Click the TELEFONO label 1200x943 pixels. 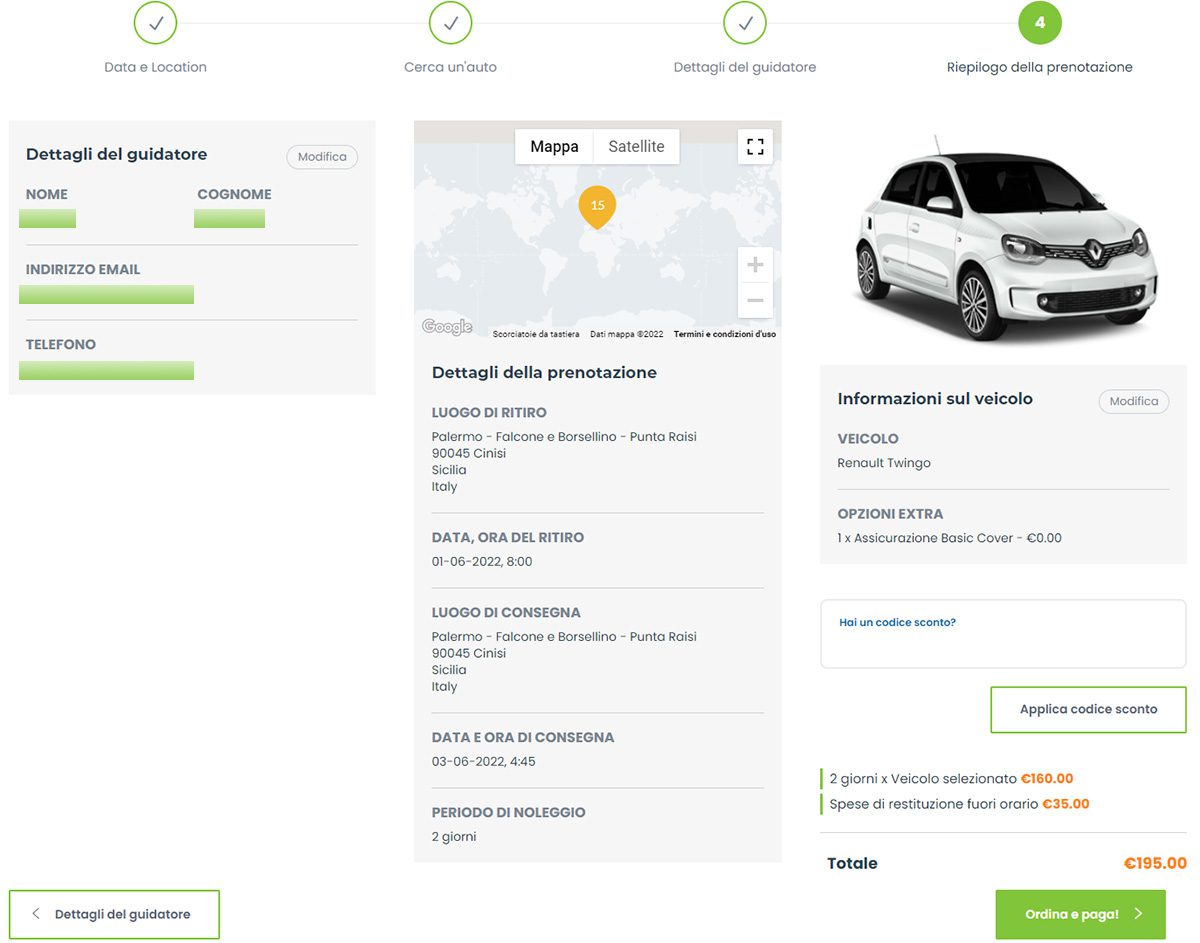pos(61,345)
